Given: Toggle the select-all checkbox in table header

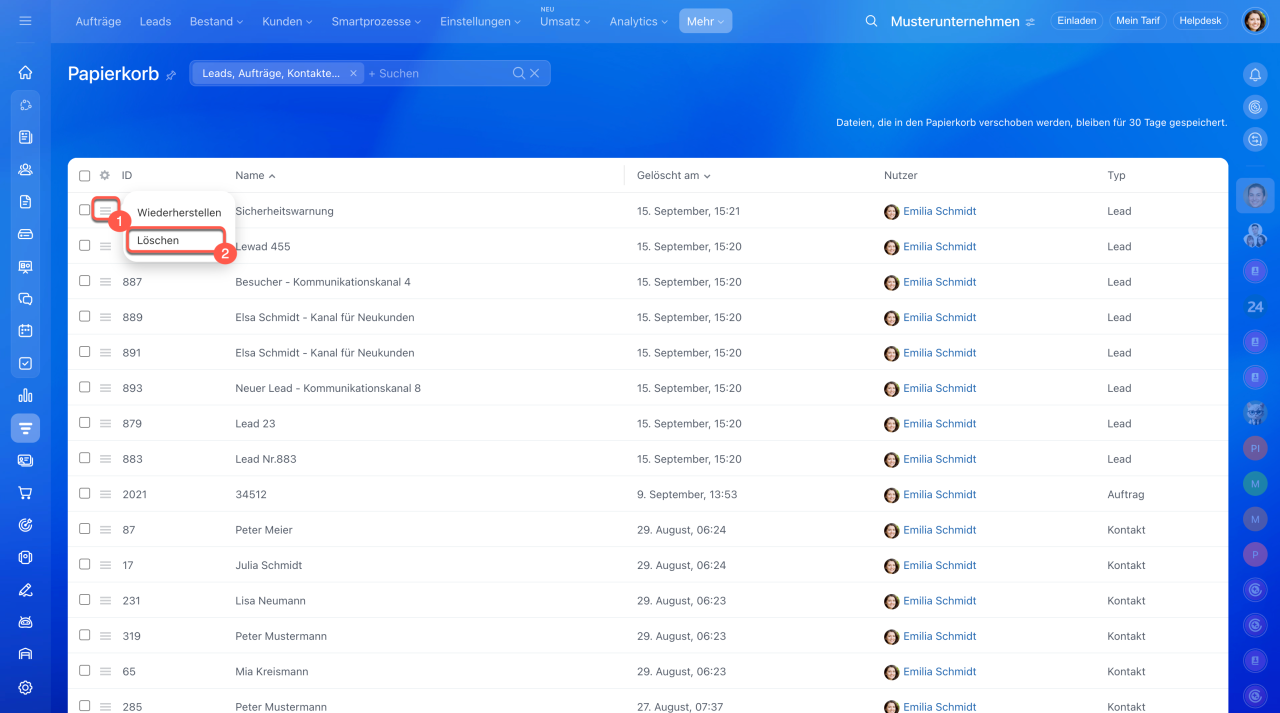Looking at the screenshot, I should coord(84,175).
